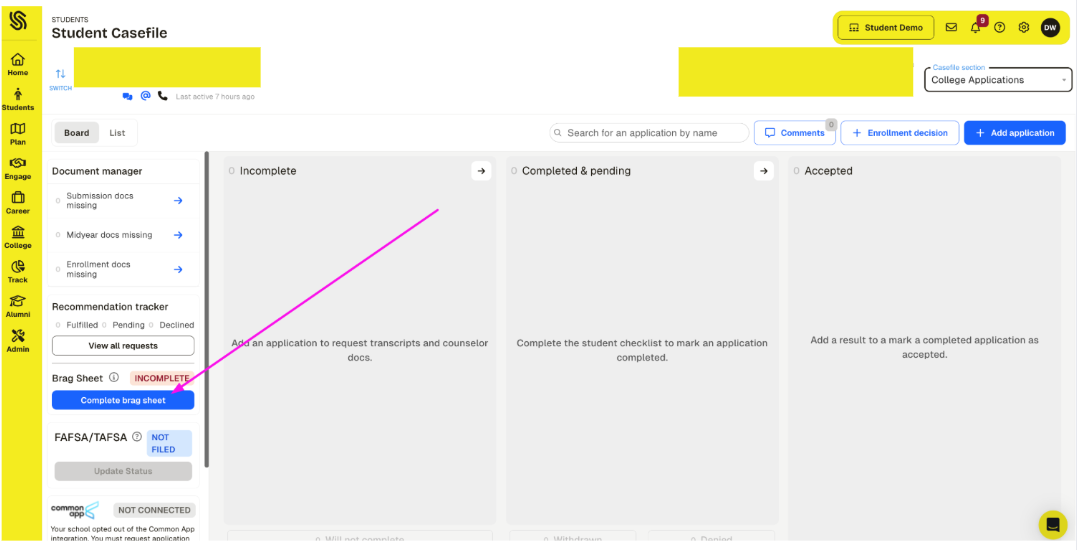Collapse the Completed & pending column arrow
Screen dimensions: 1077x550
coord(764,171)
